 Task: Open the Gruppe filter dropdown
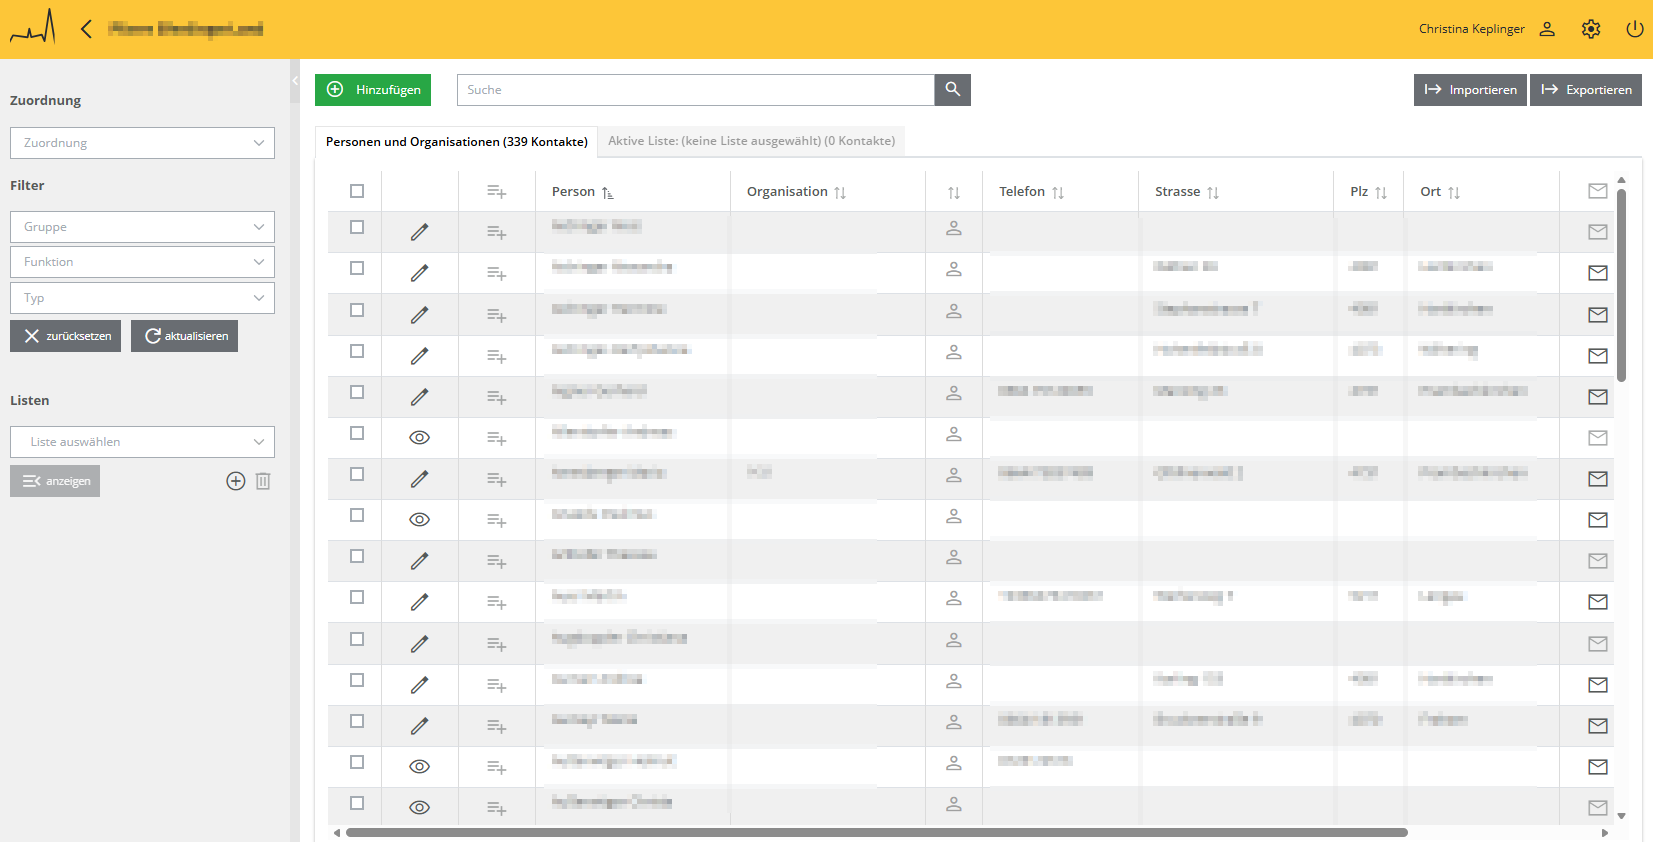point(142,227)
